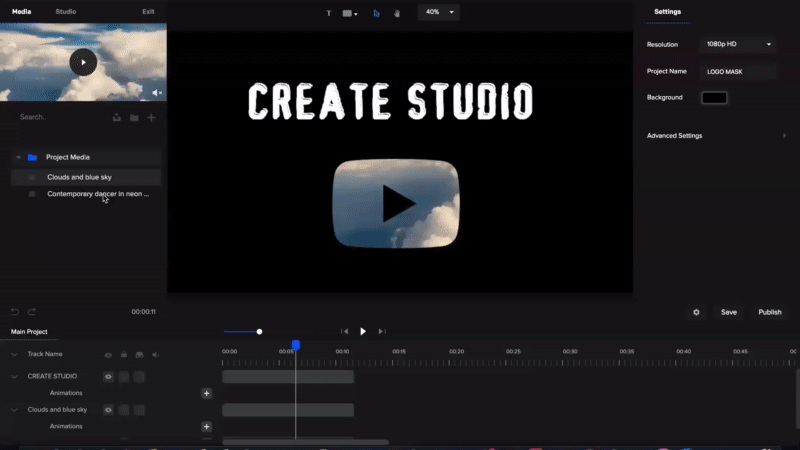Edit the Project Name field
800x450 pixels.
738,72
